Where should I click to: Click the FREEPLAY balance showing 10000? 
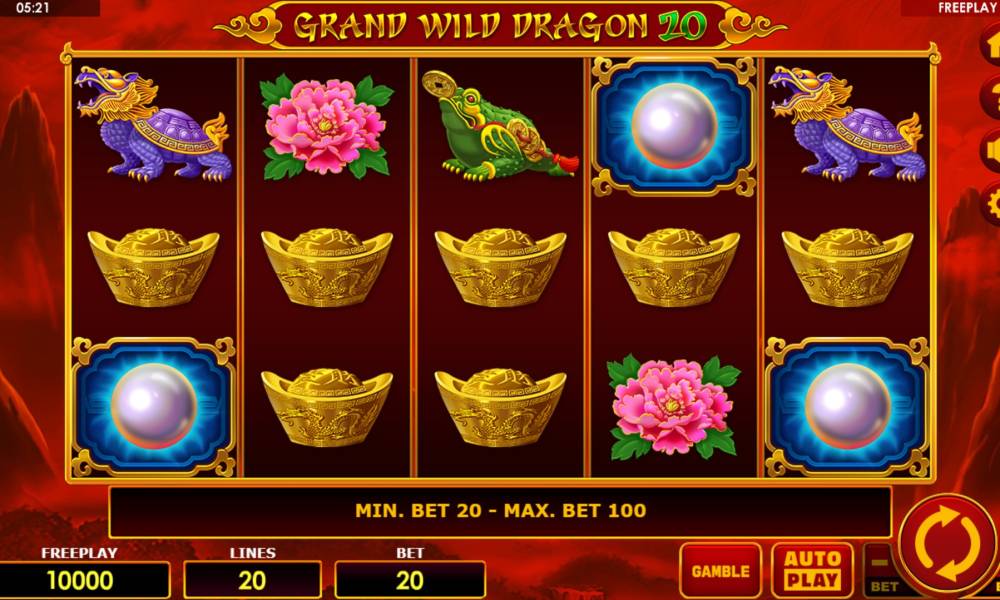click(80, 580)
